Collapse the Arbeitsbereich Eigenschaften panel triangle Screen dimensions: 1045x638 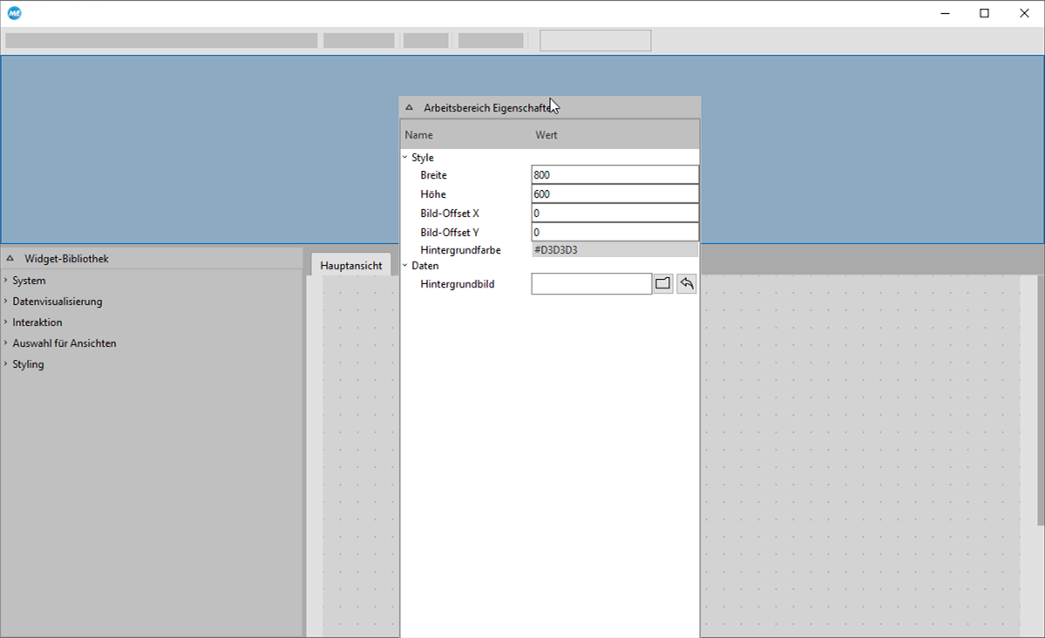point(409,107)
